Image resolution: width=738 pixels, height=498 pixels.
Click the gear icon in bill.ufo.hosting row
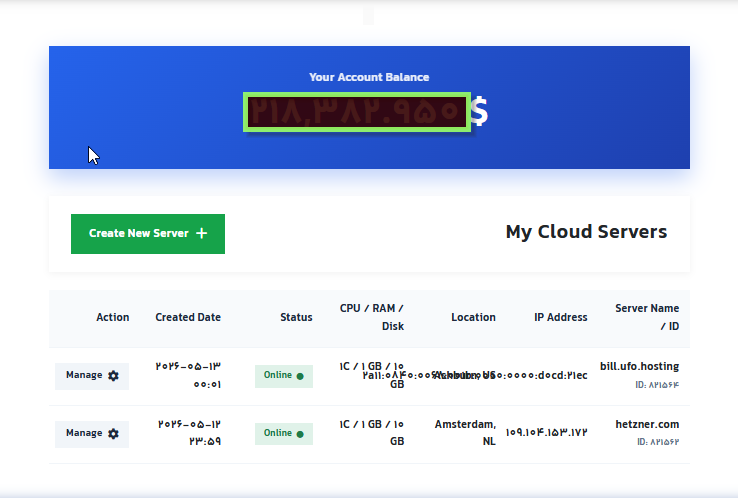click(x=113, y=376)
